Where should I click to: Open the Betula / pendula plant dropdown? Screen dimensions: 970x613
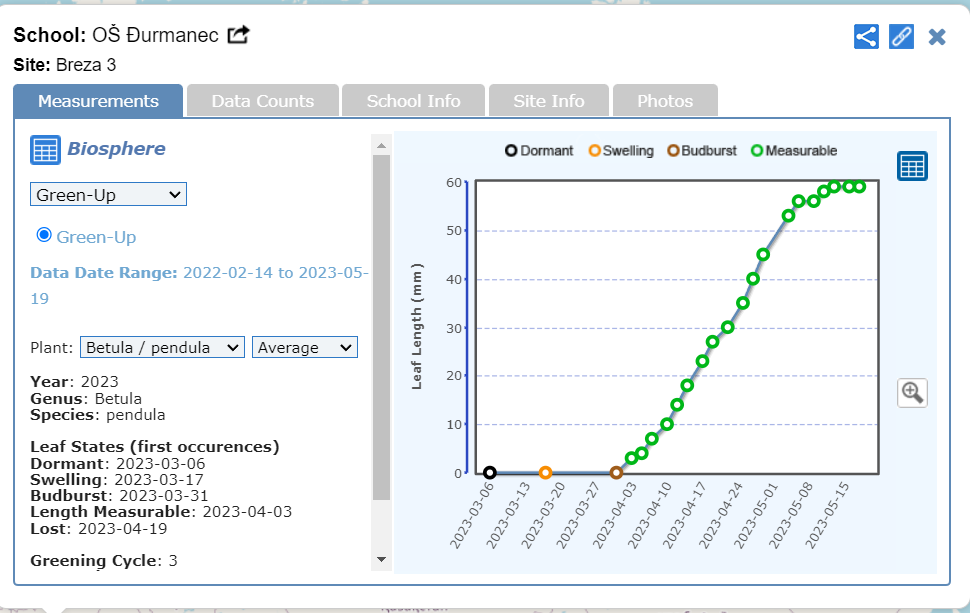(162, 347)
